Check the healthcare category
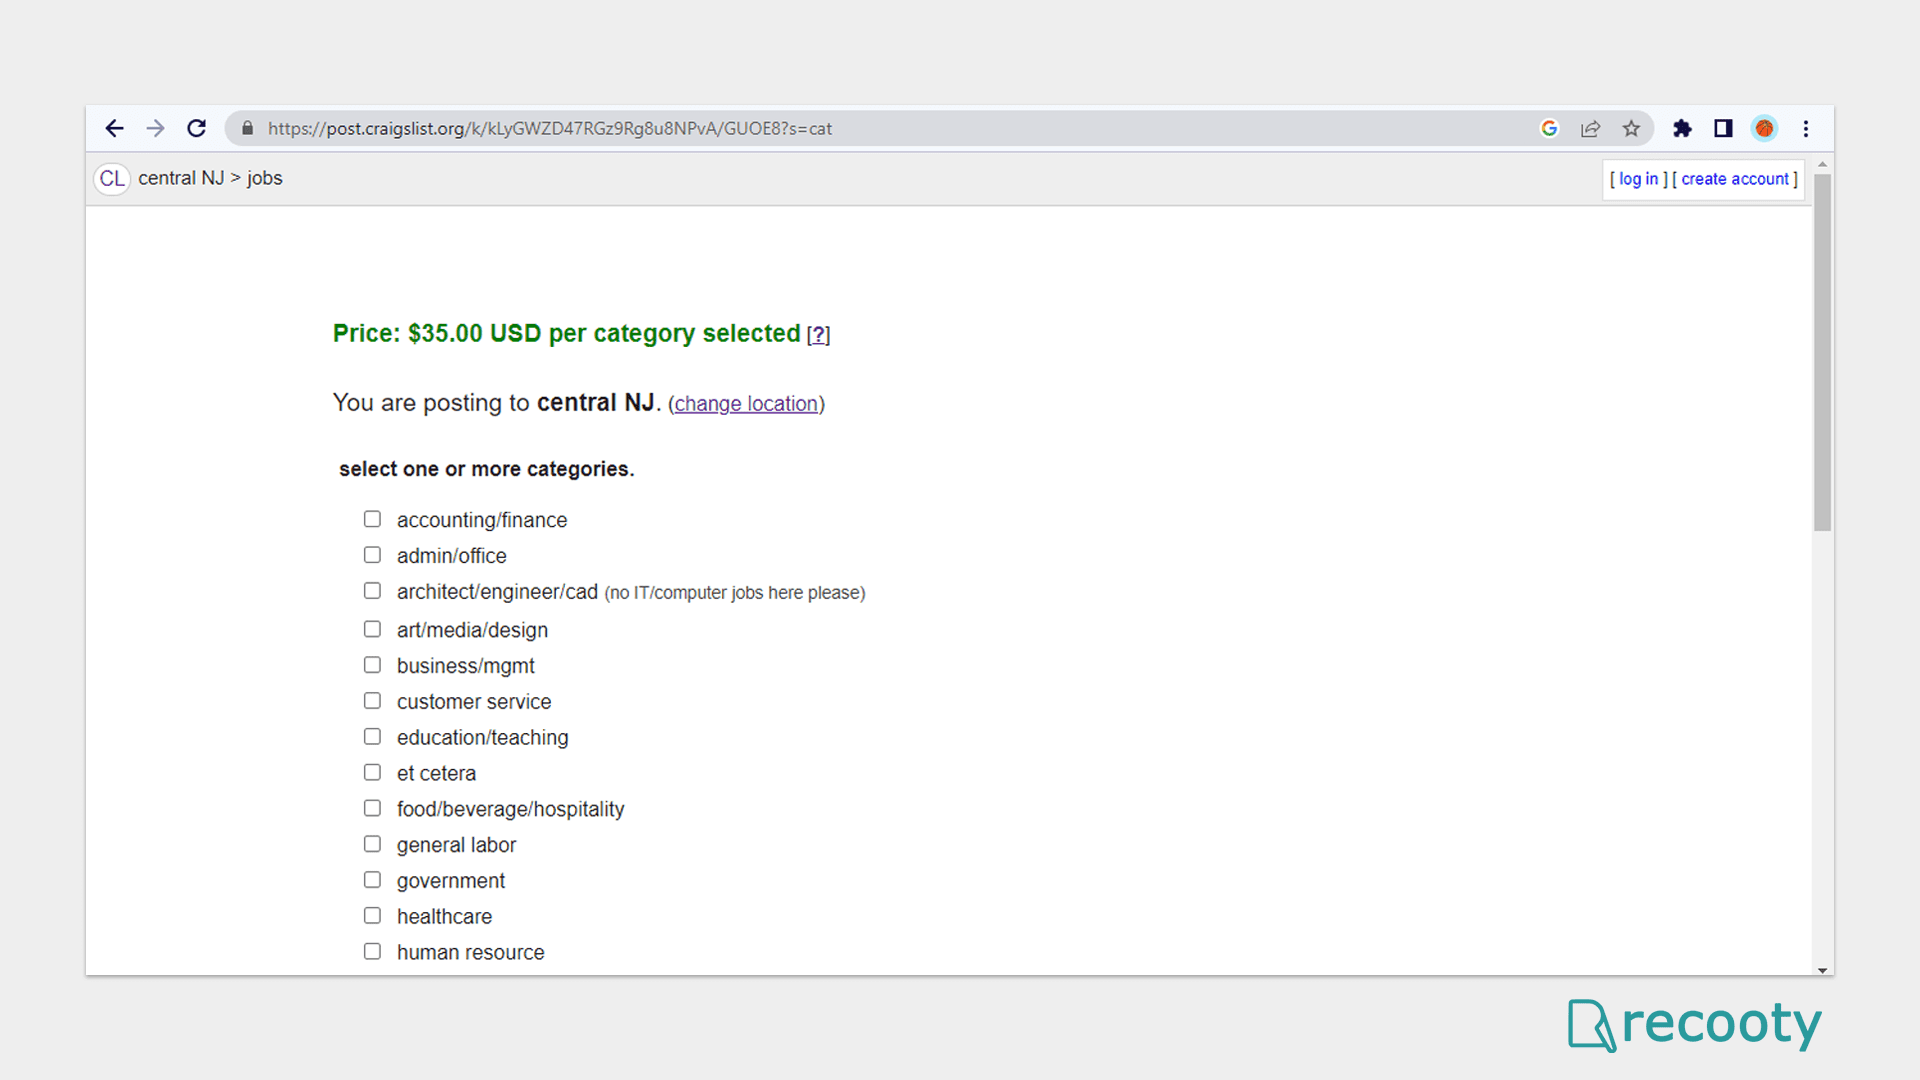 [x=372, y=916]
